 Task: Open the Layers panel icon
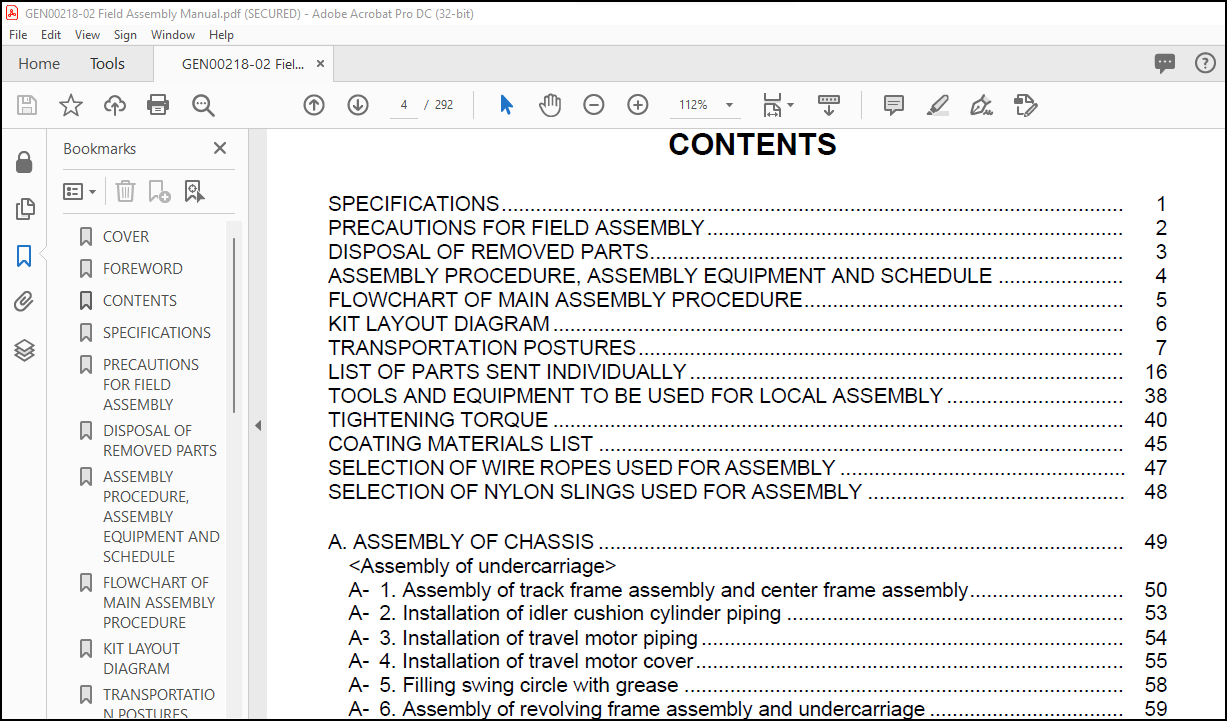point(24,350)
